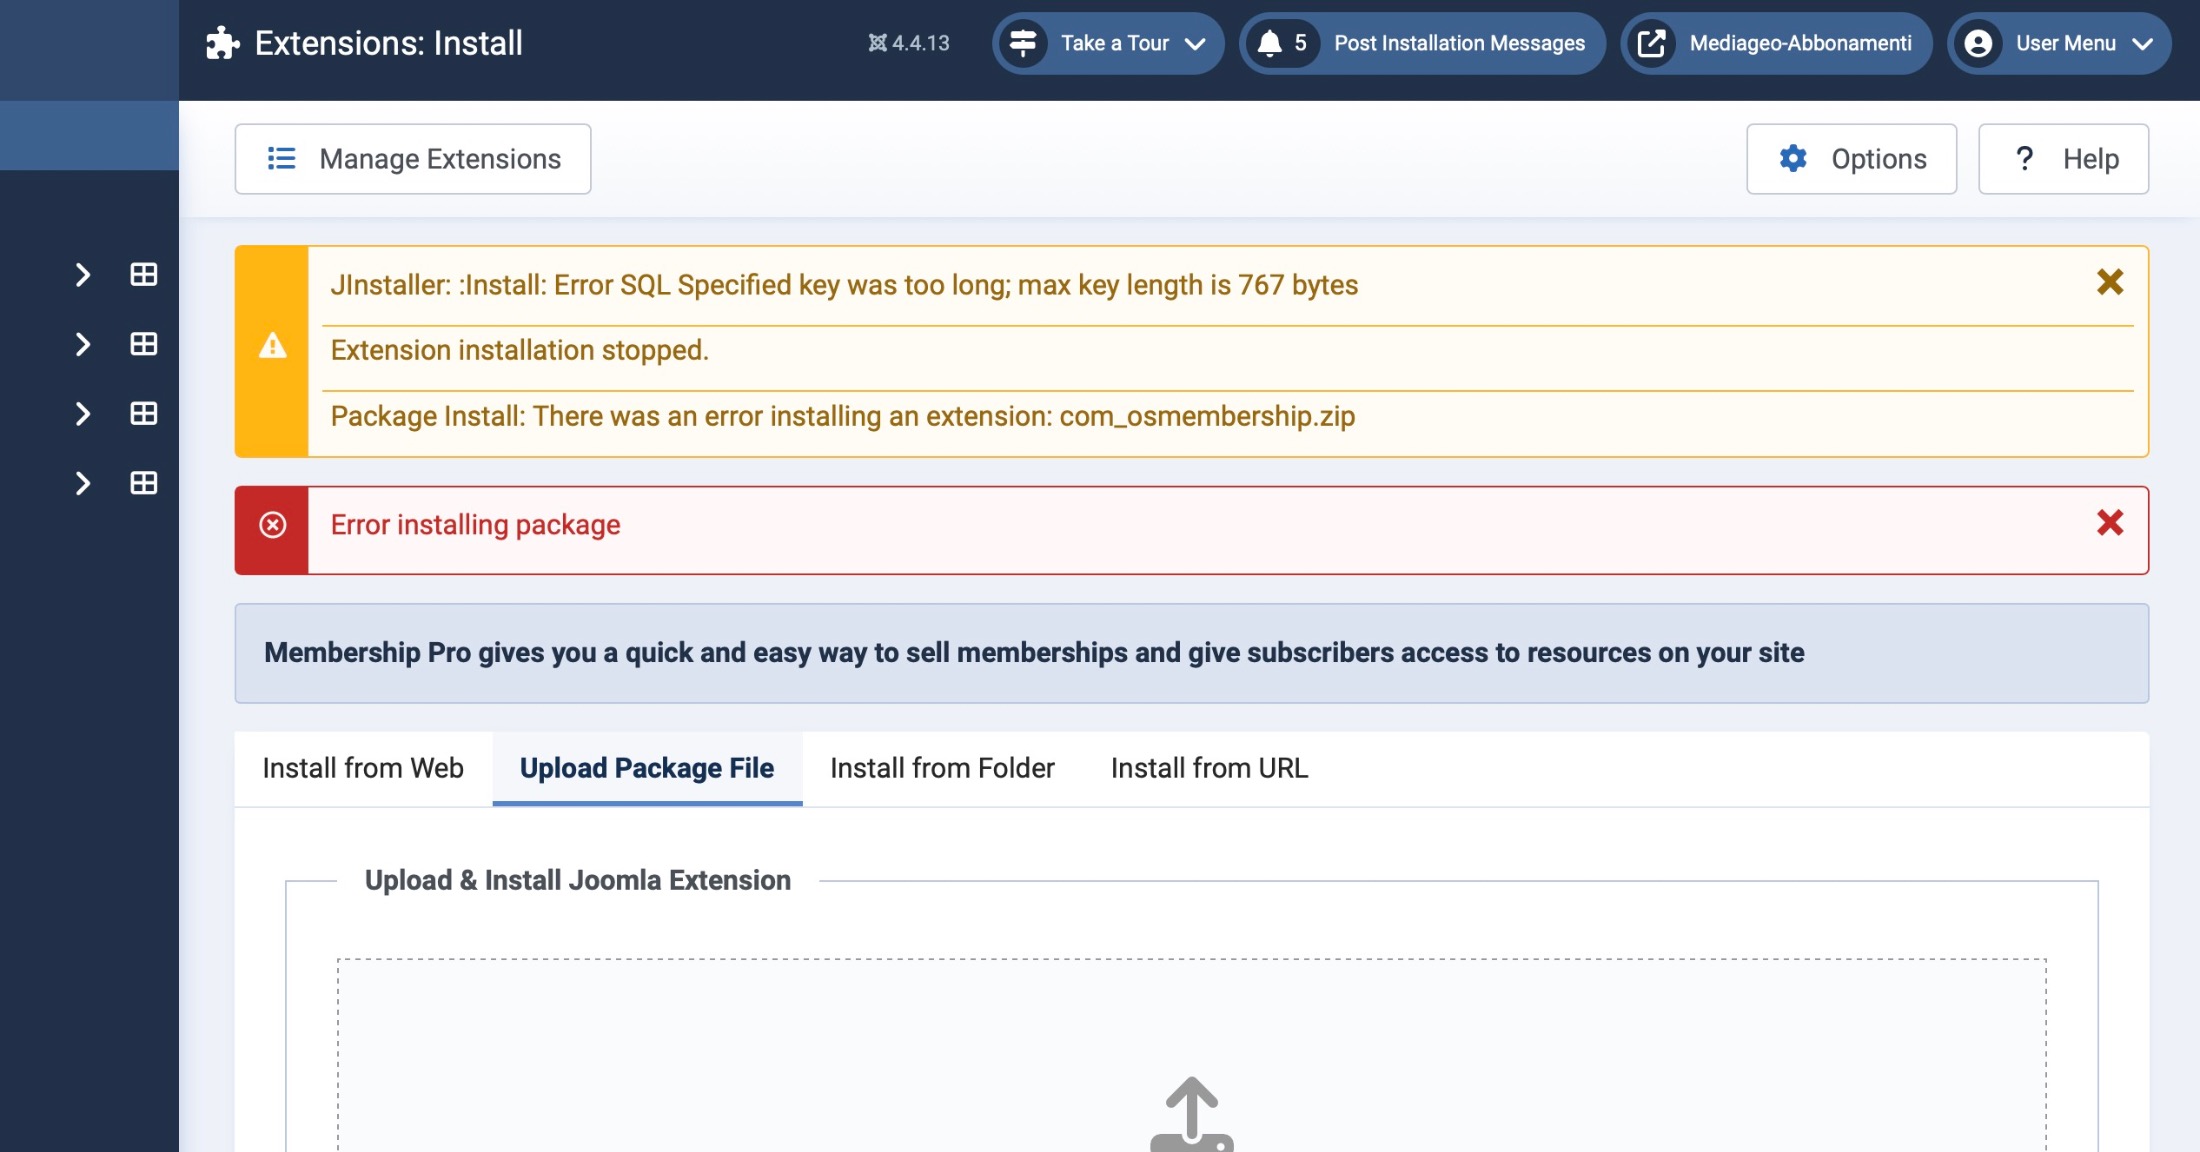Click the first sidebar dashboard grid icon
Viewport: 2200px width, 1152px height.
144,274
